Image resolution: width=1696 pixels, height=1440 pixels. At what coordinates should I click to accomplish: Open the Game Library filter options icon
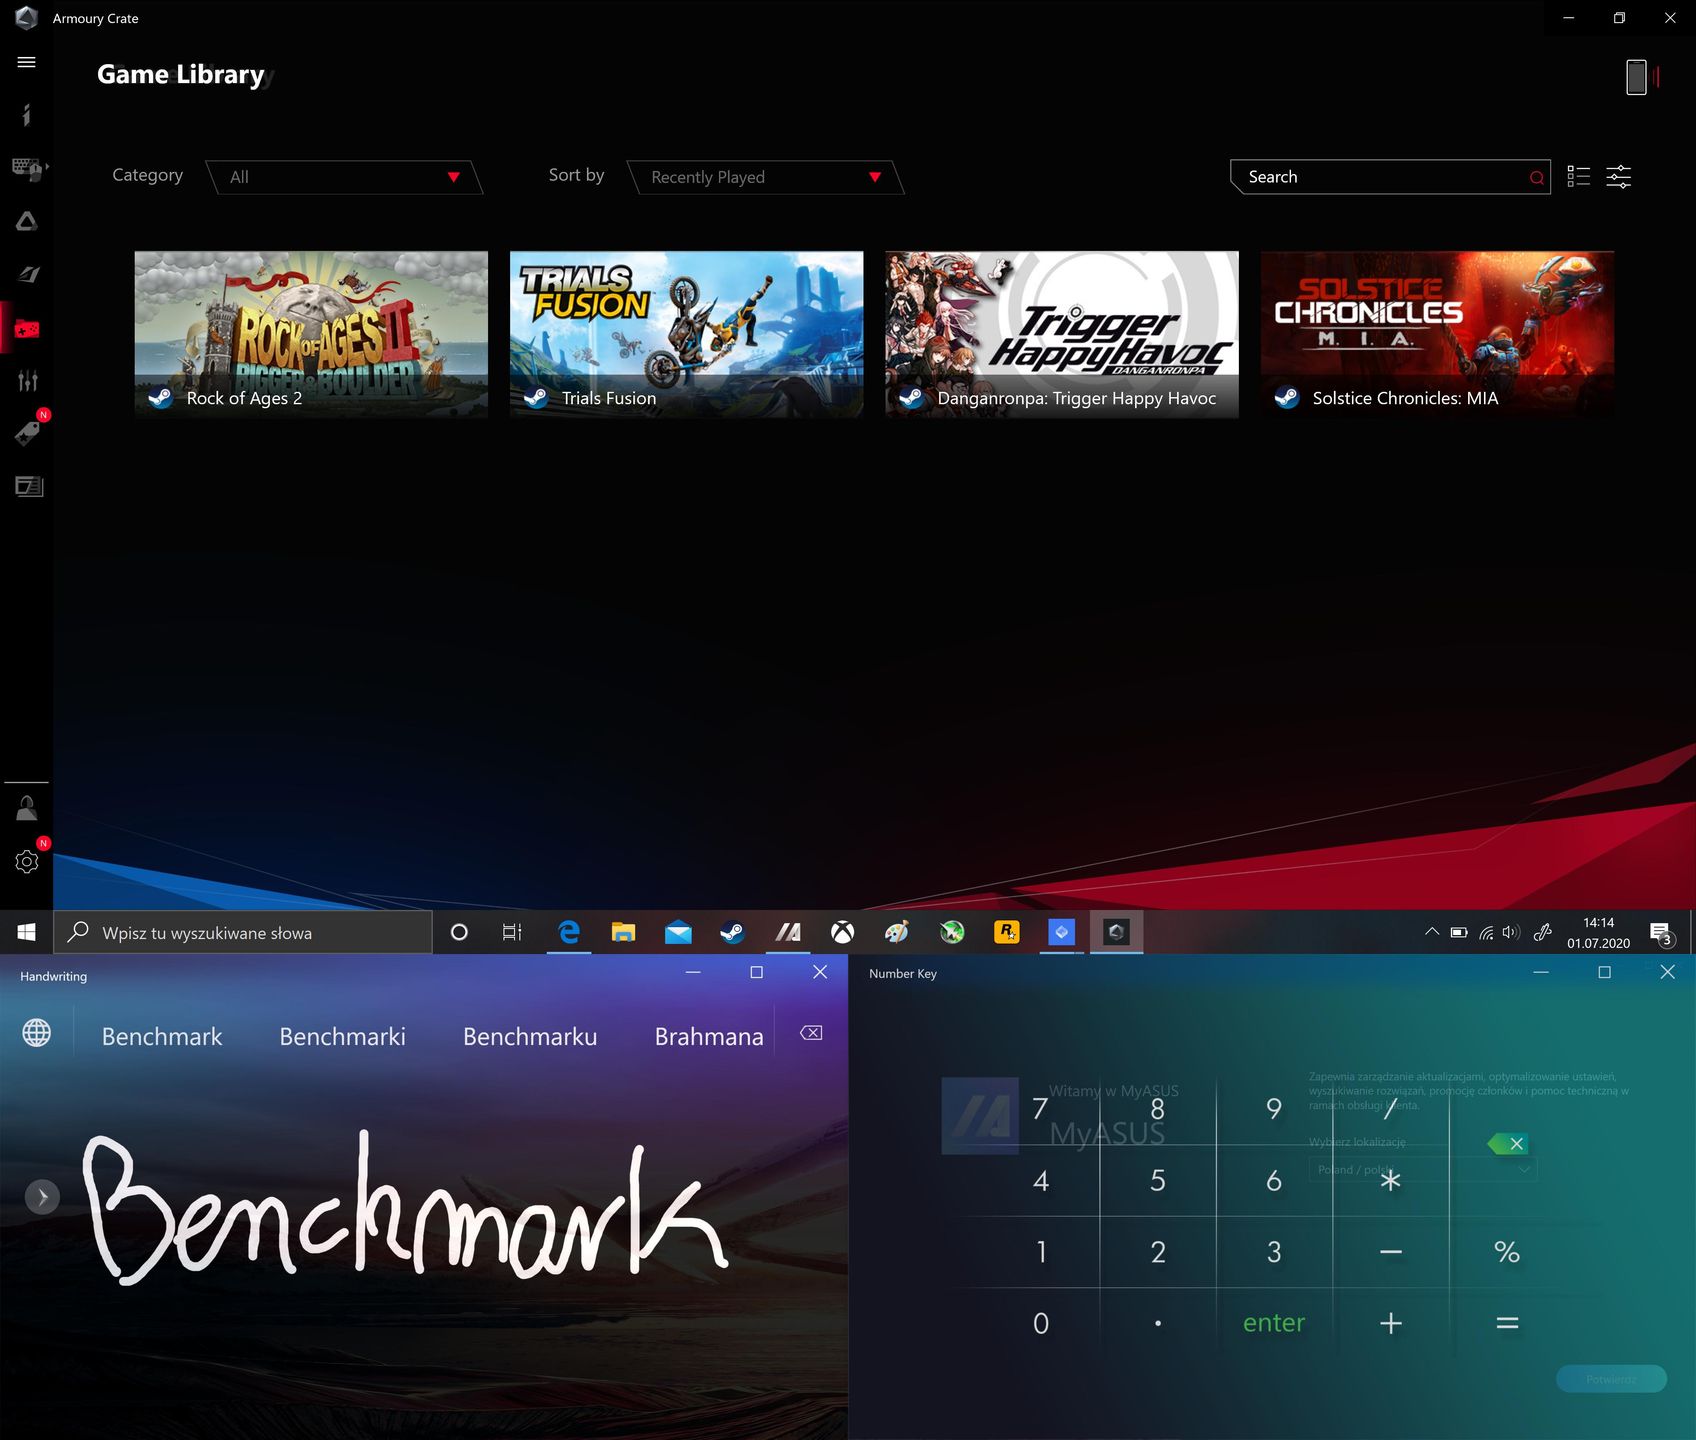1619,177
